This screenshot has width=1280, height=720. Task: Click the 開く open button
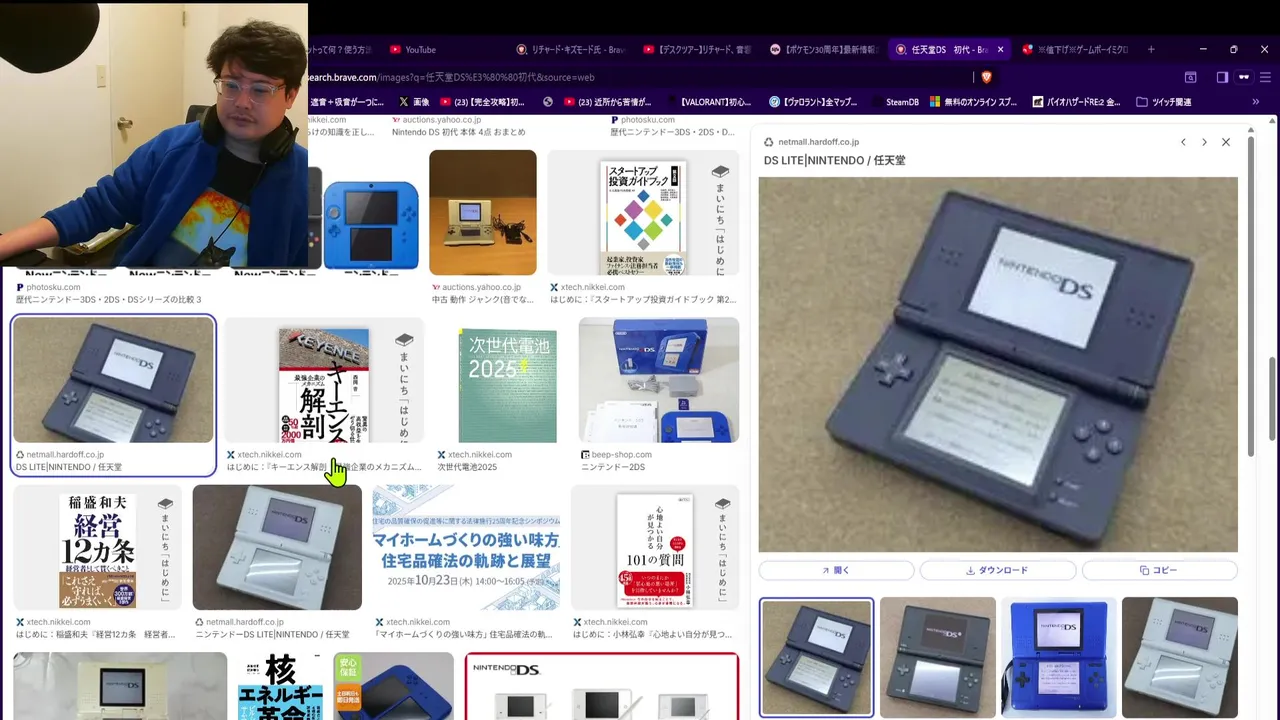point(836,570)
